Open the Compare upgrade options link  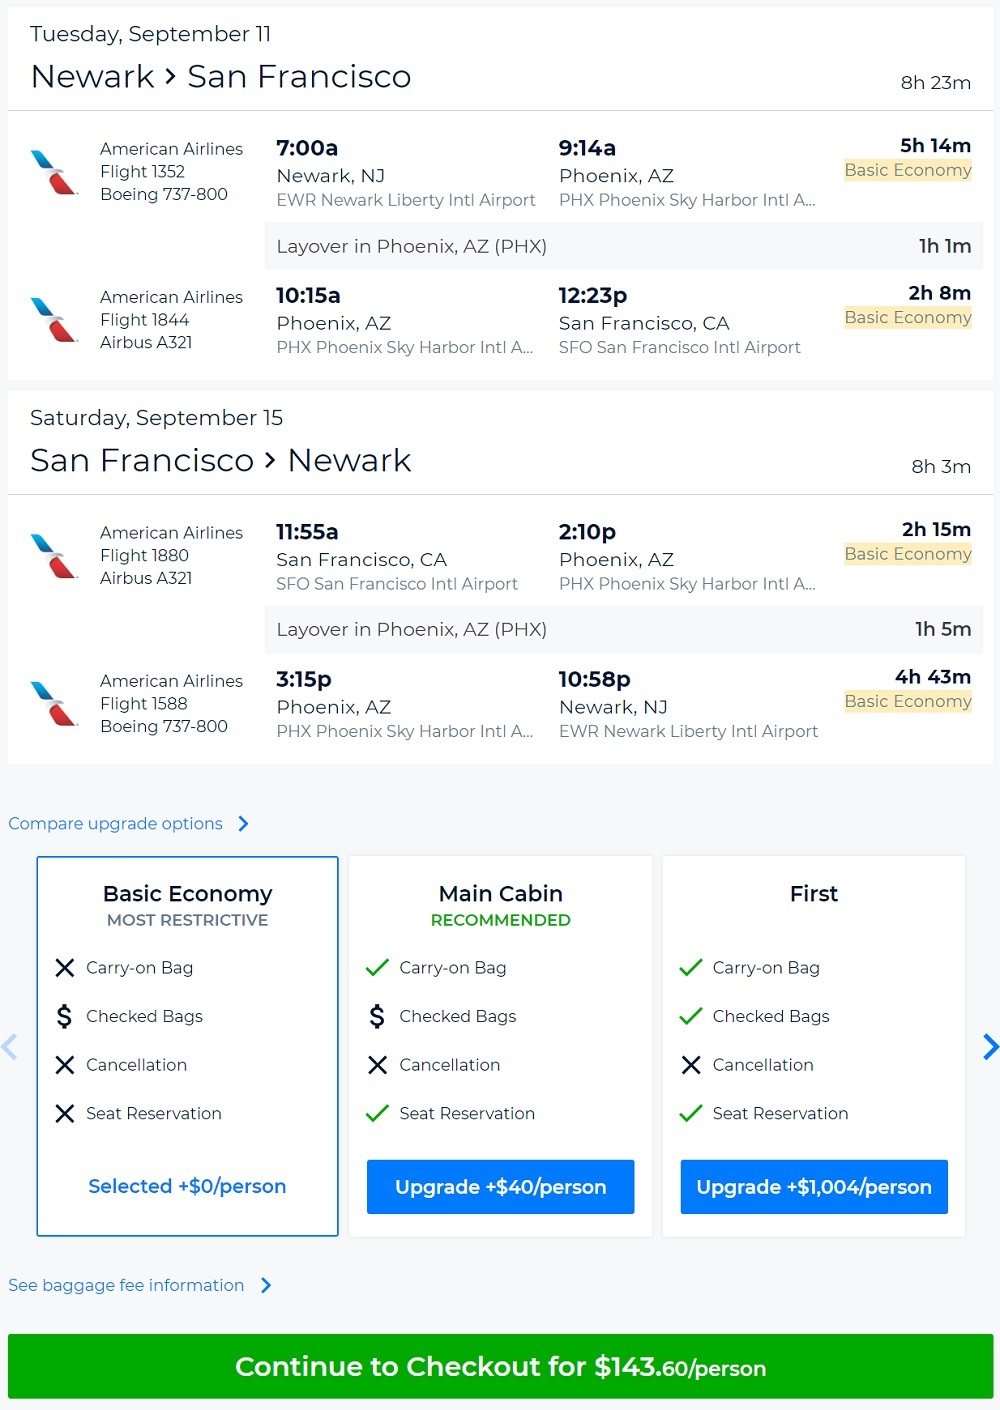pyautogui.click(x=116, y=824)
